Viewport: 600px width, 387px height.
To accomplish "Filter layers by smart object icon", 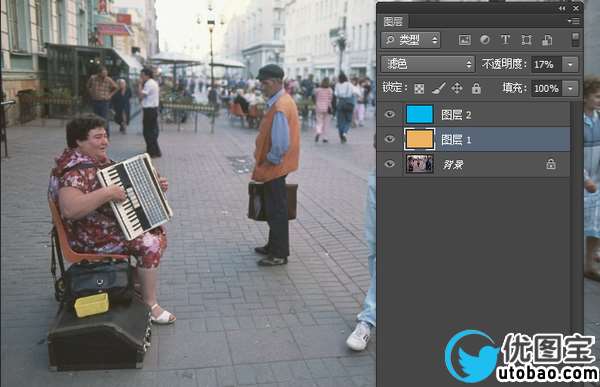I will coord(547,40).
